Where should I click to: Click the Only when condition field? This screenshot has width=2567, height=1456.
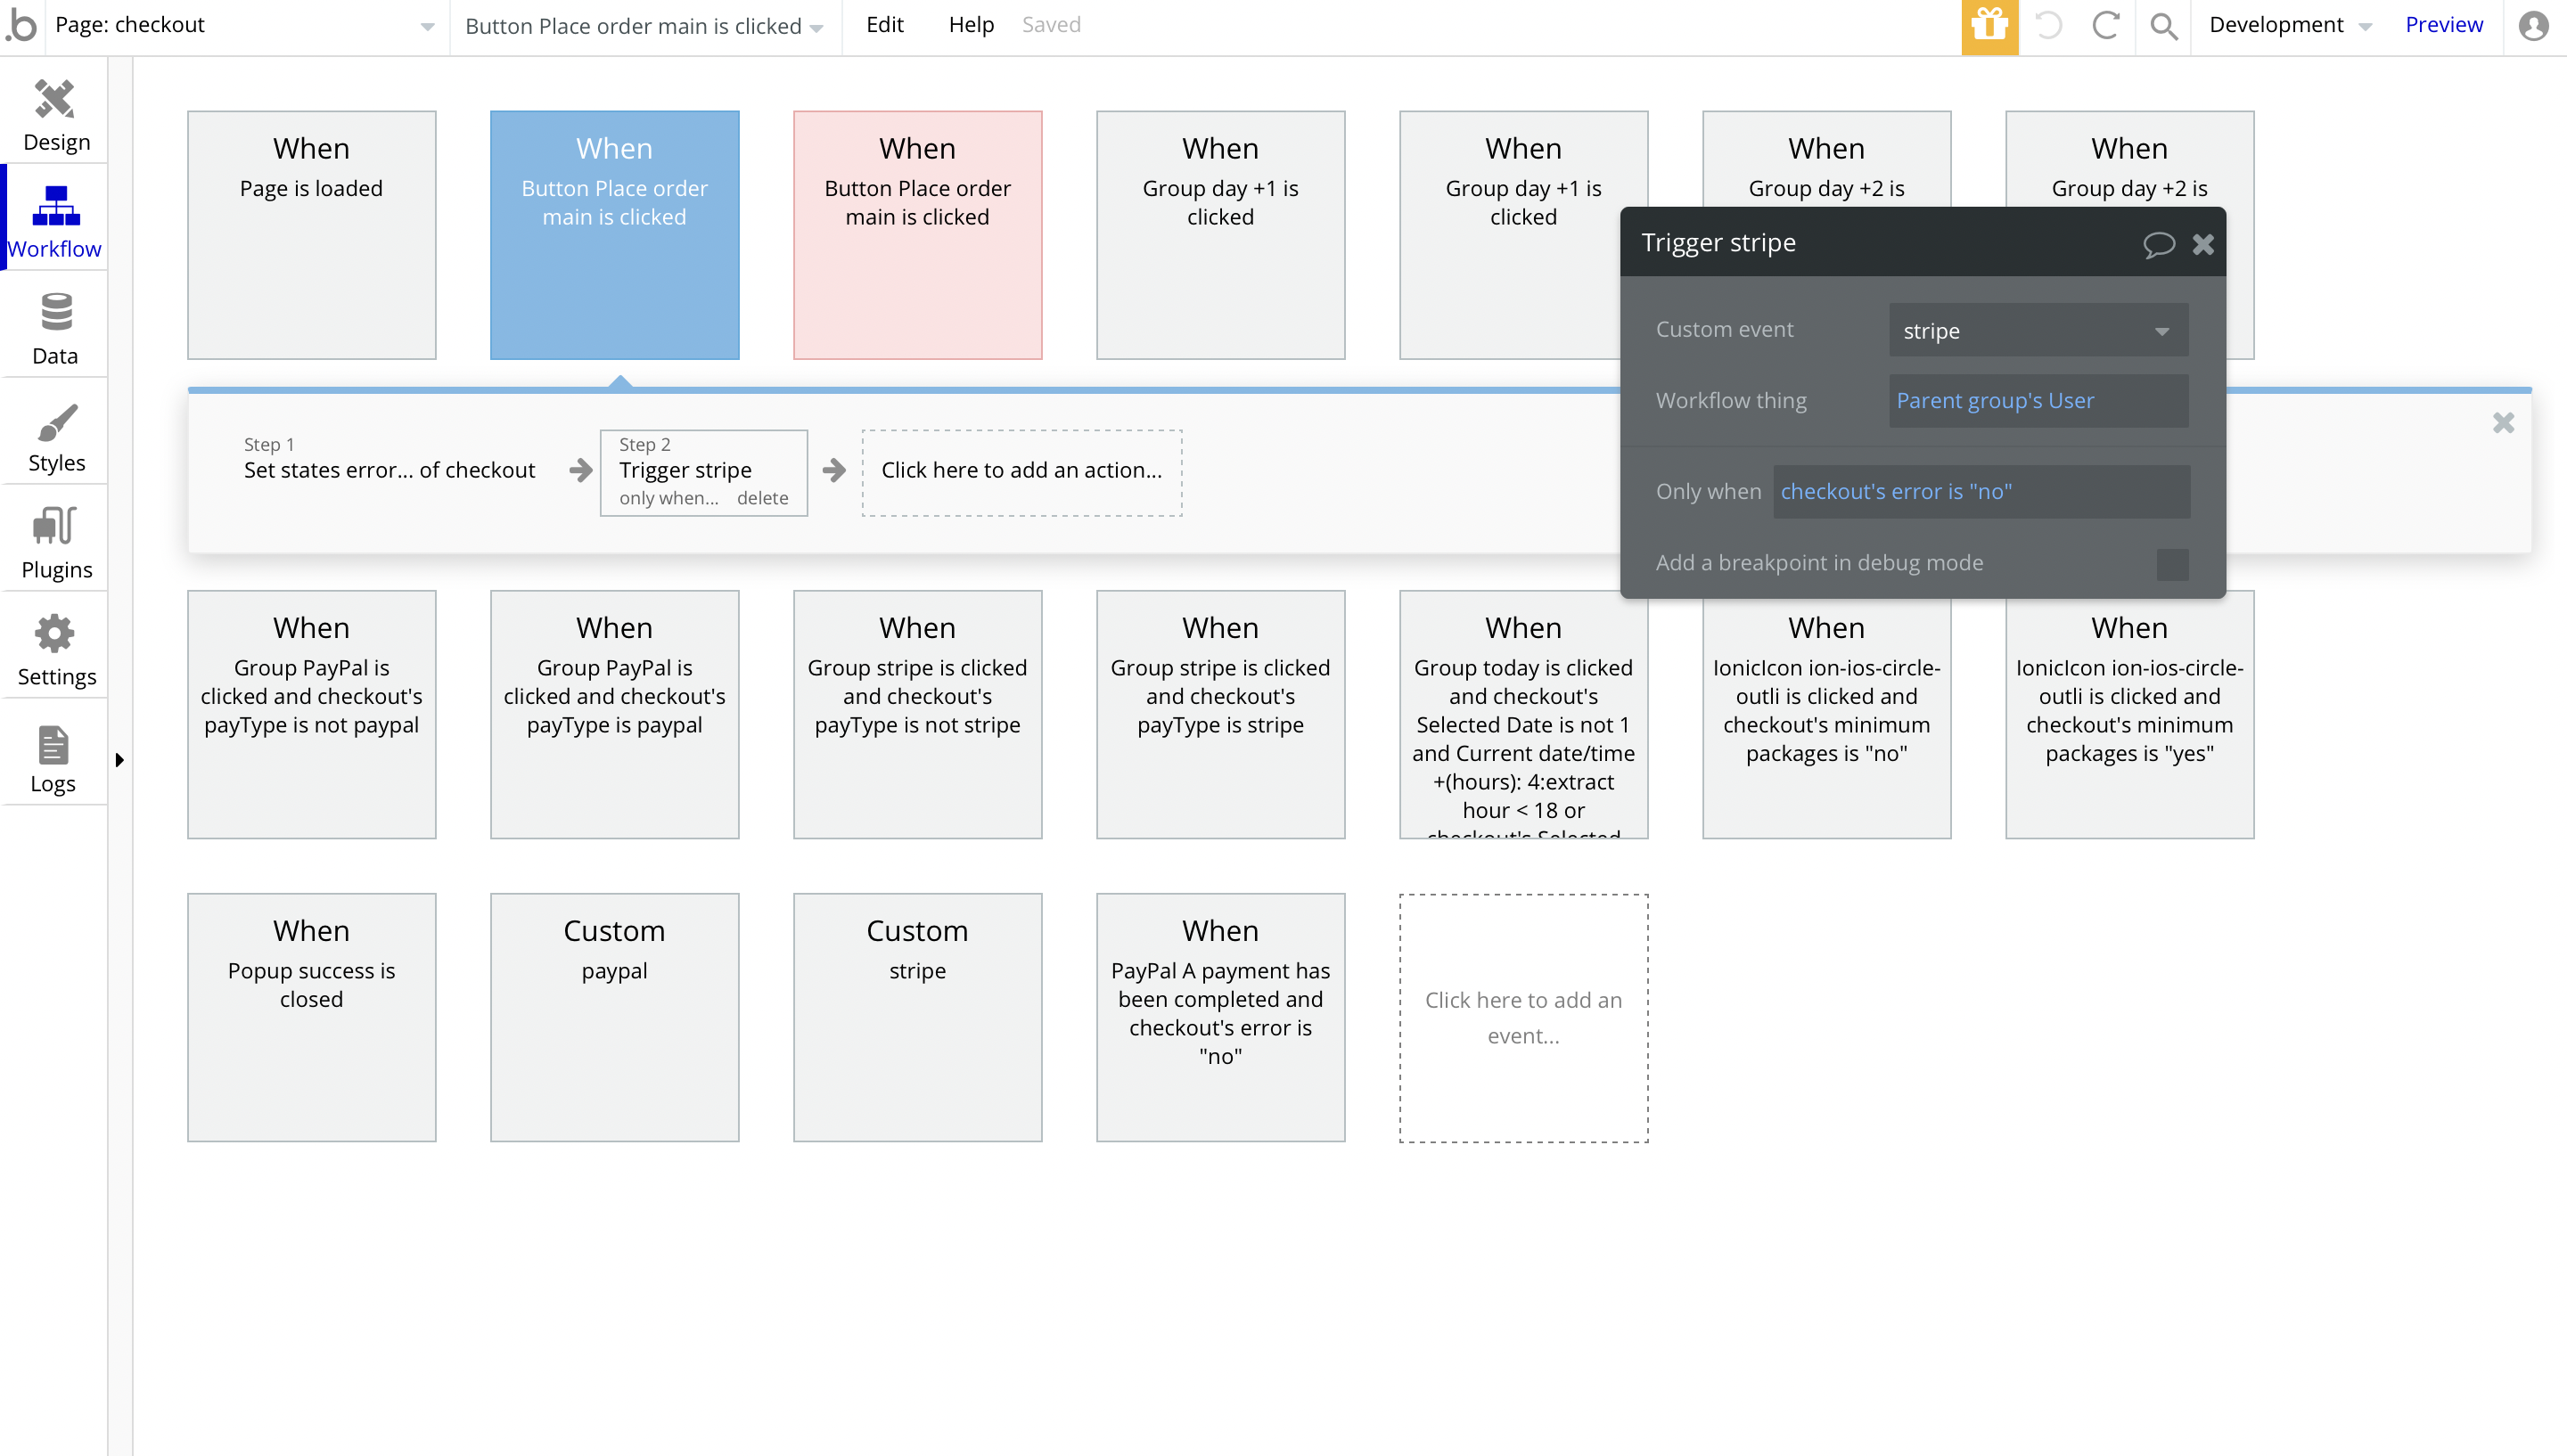click(1980, 492)
